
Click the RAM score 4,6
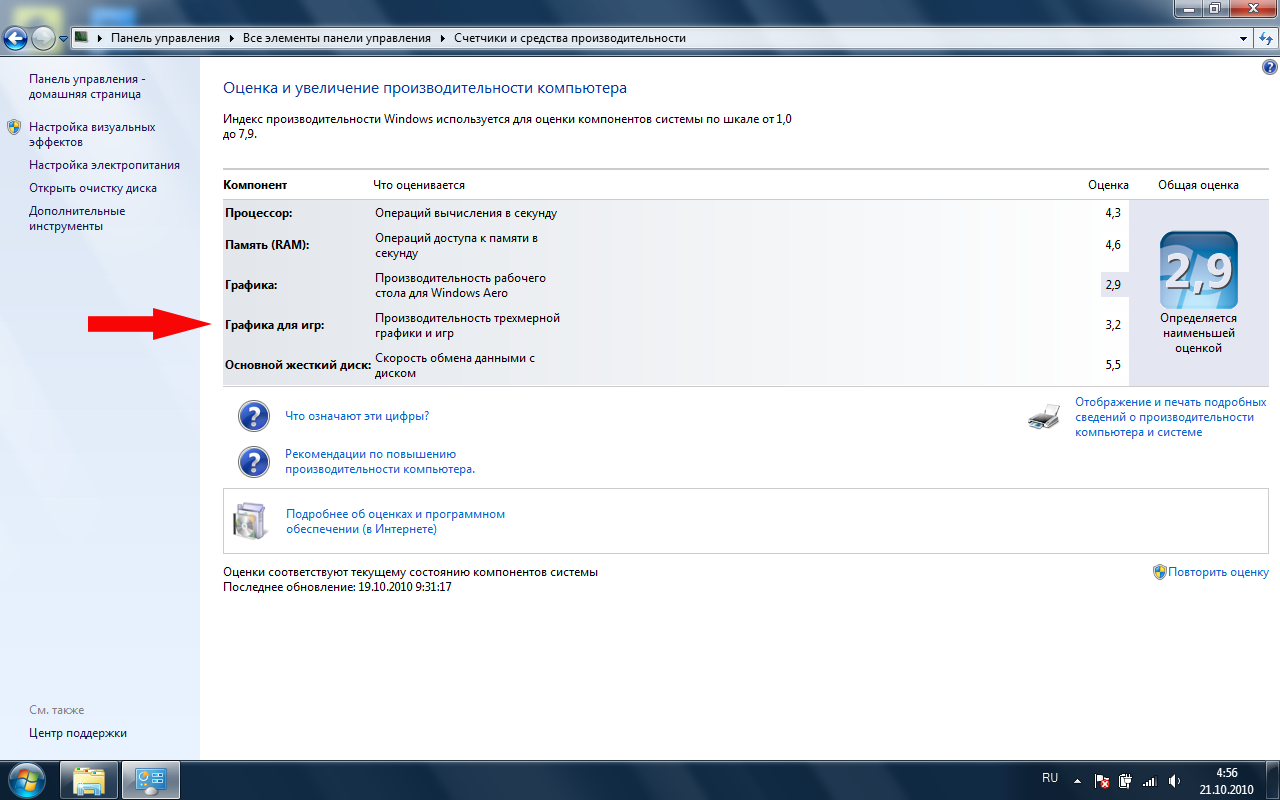[x=1113, y=245]
